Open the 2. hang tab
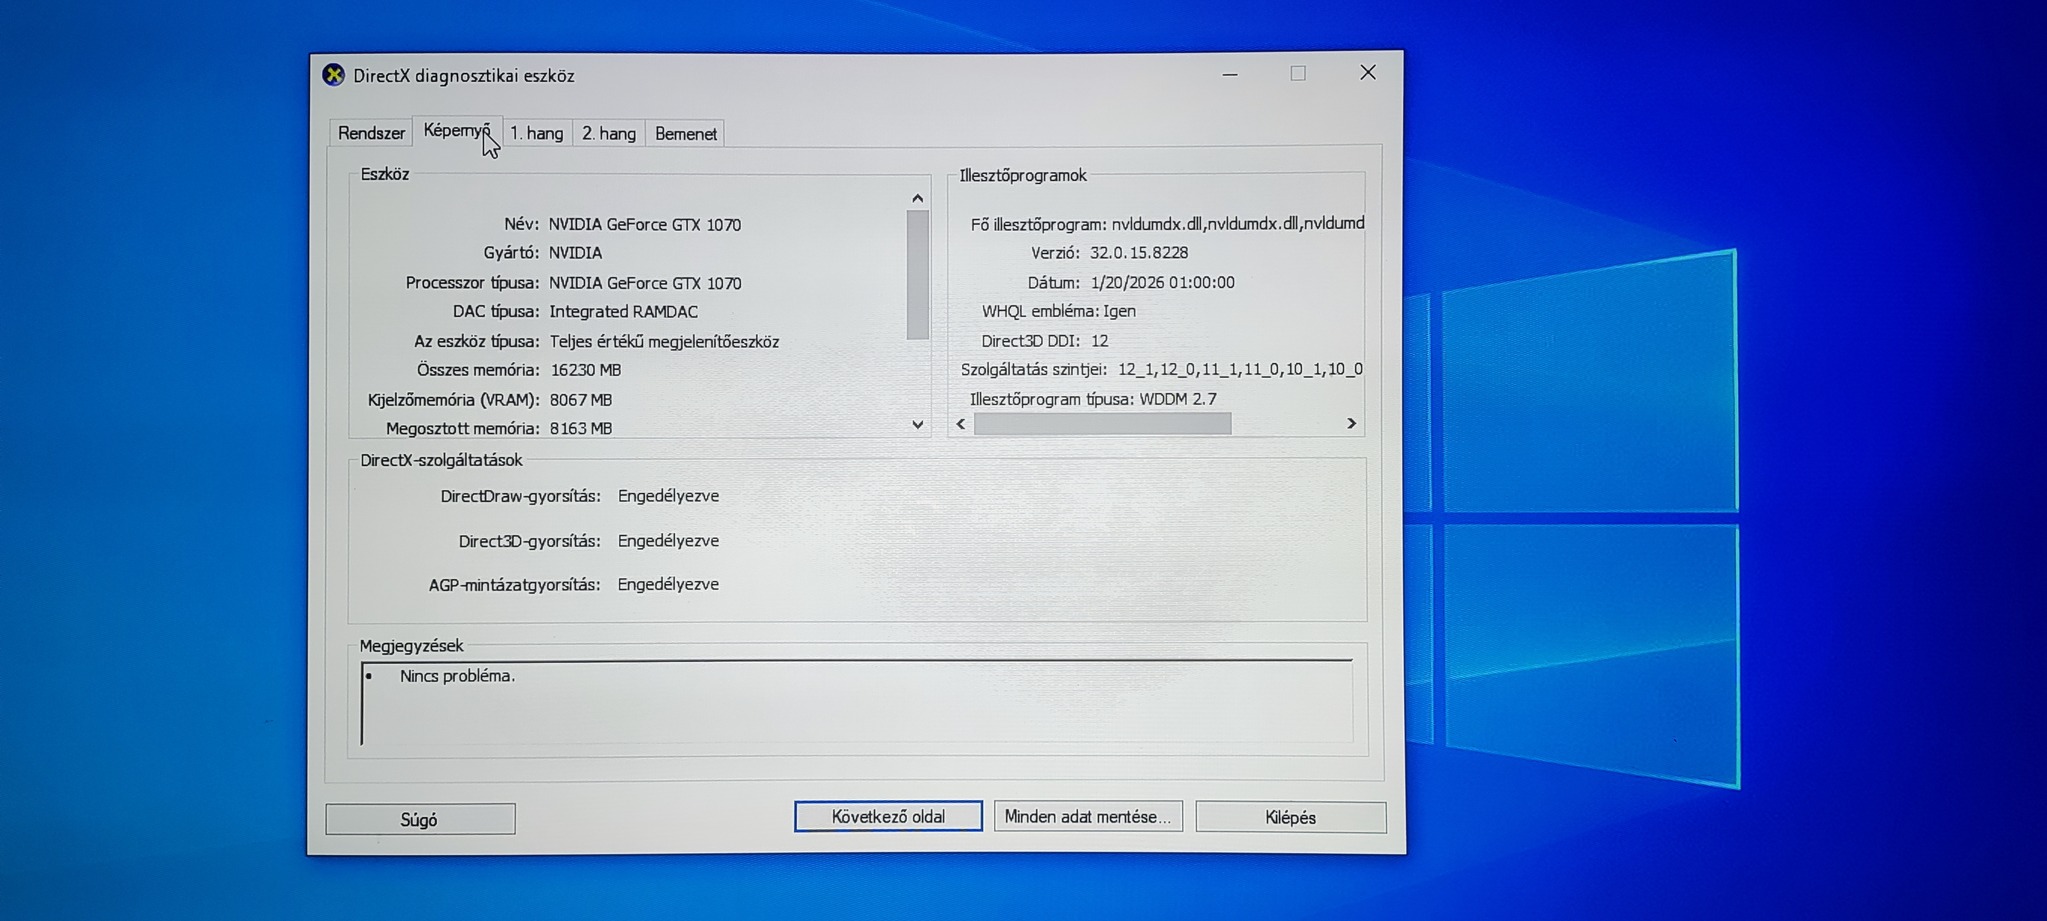The height and width of the screenshot is (921, 2047). [x=609, y=133]
